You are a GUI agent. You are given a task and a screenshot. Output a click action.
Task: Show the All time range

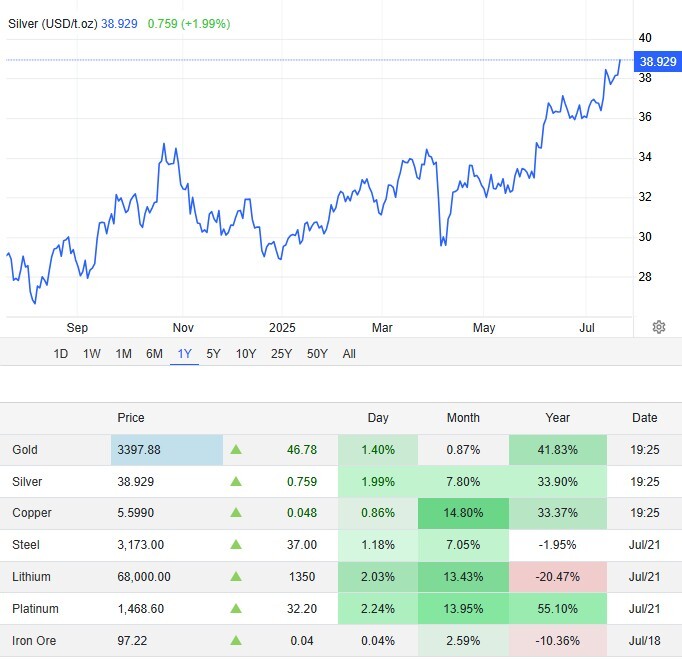click(349, 354)
